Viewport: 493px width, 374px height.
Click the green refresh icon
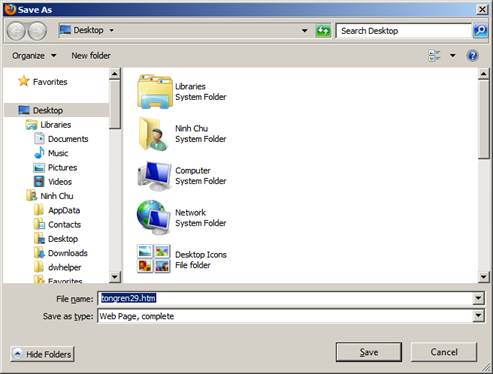323,31
